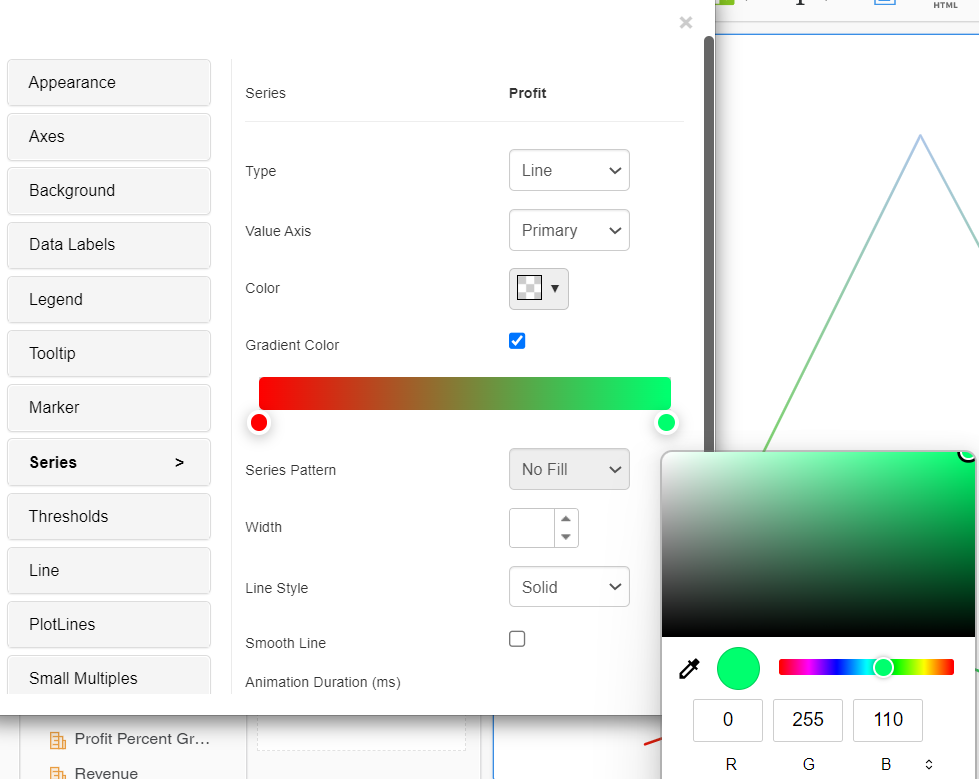Select the Thresholds panel button
This screenshot has height=779, width=979.
(x=108, y=516)
